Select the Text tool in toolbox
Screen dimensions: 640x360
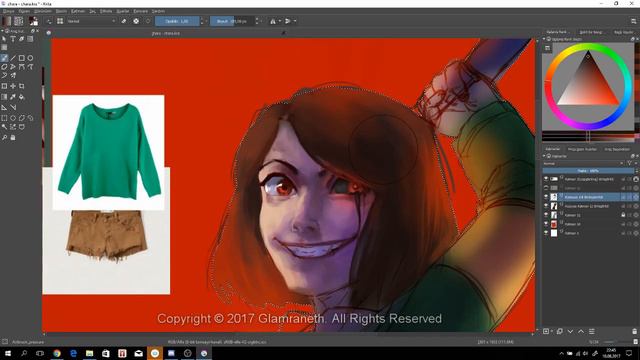(13, 39)
